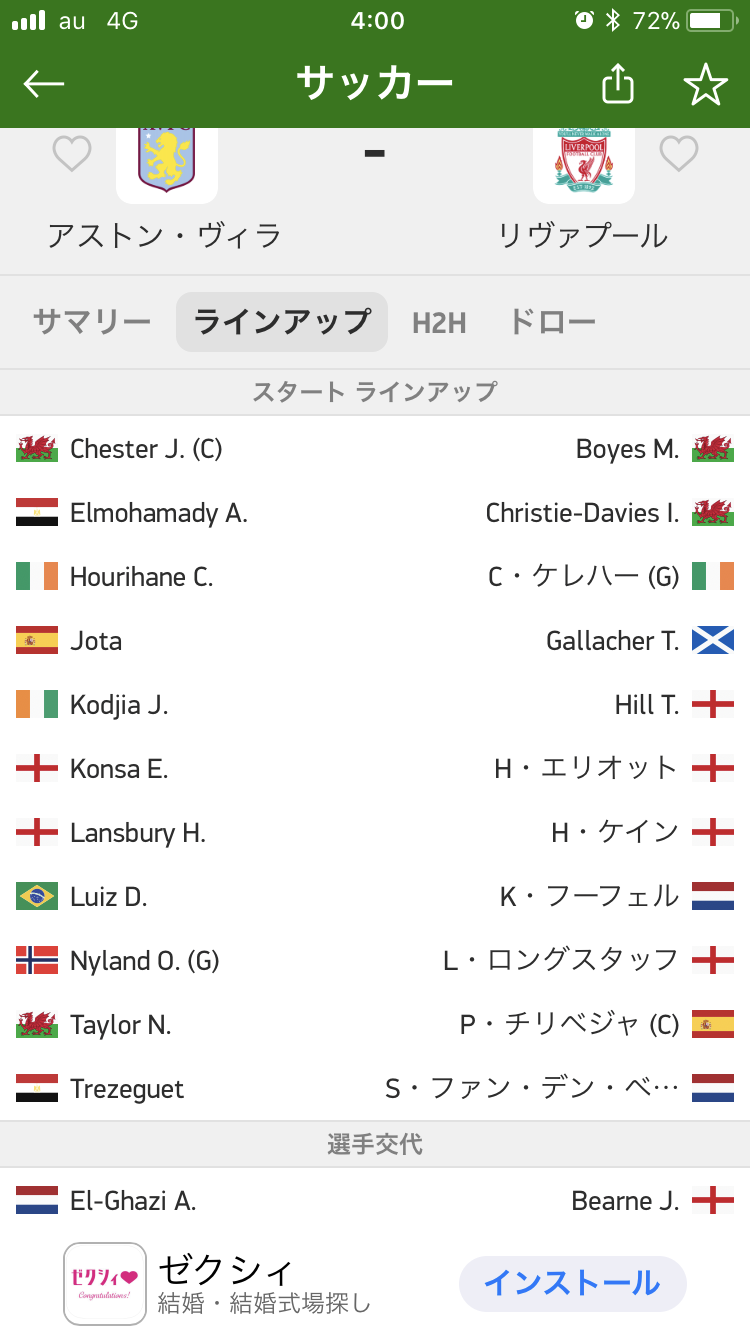750x1334 pixels.
Task: Open the ゼクシィ app icon in ad
Action: coord(105,1284)
